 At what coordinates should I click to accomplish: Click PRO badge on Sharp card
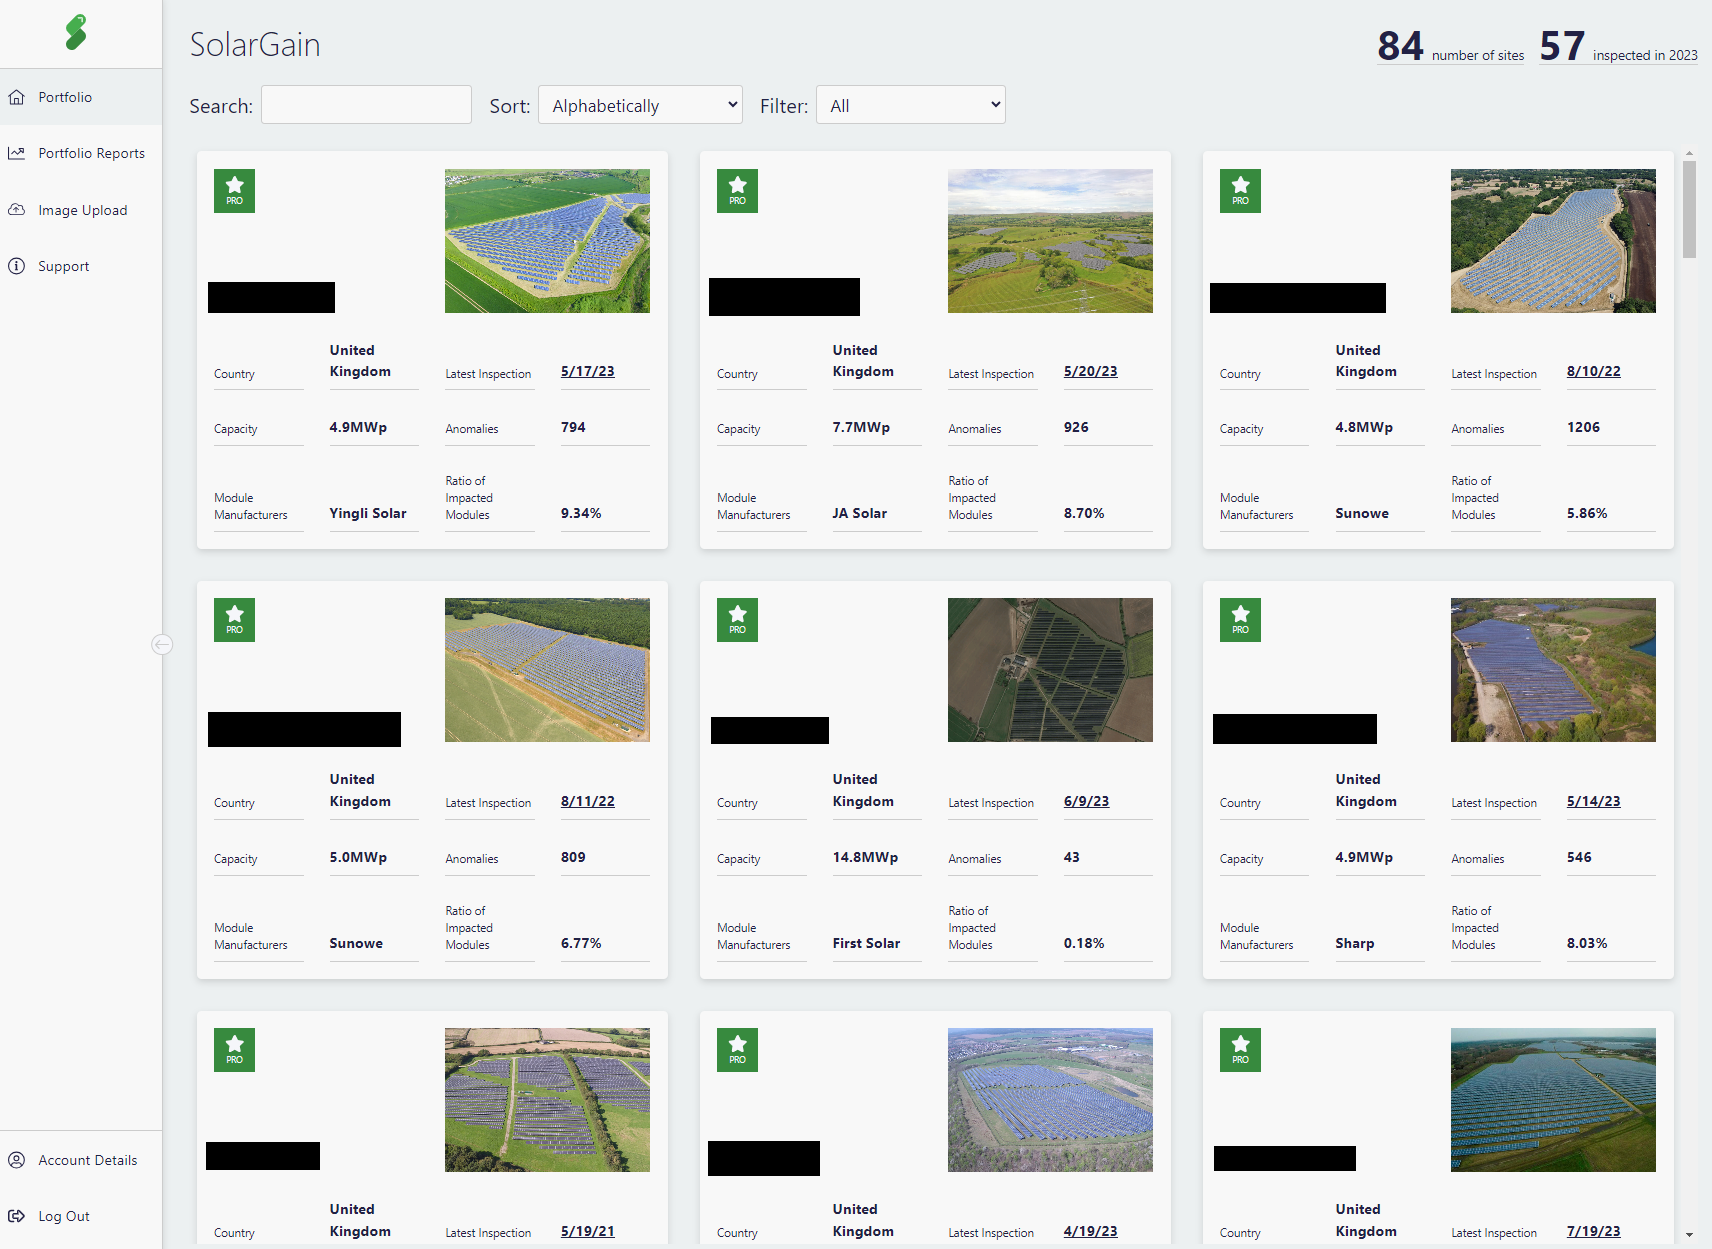tap(1240, 620)
